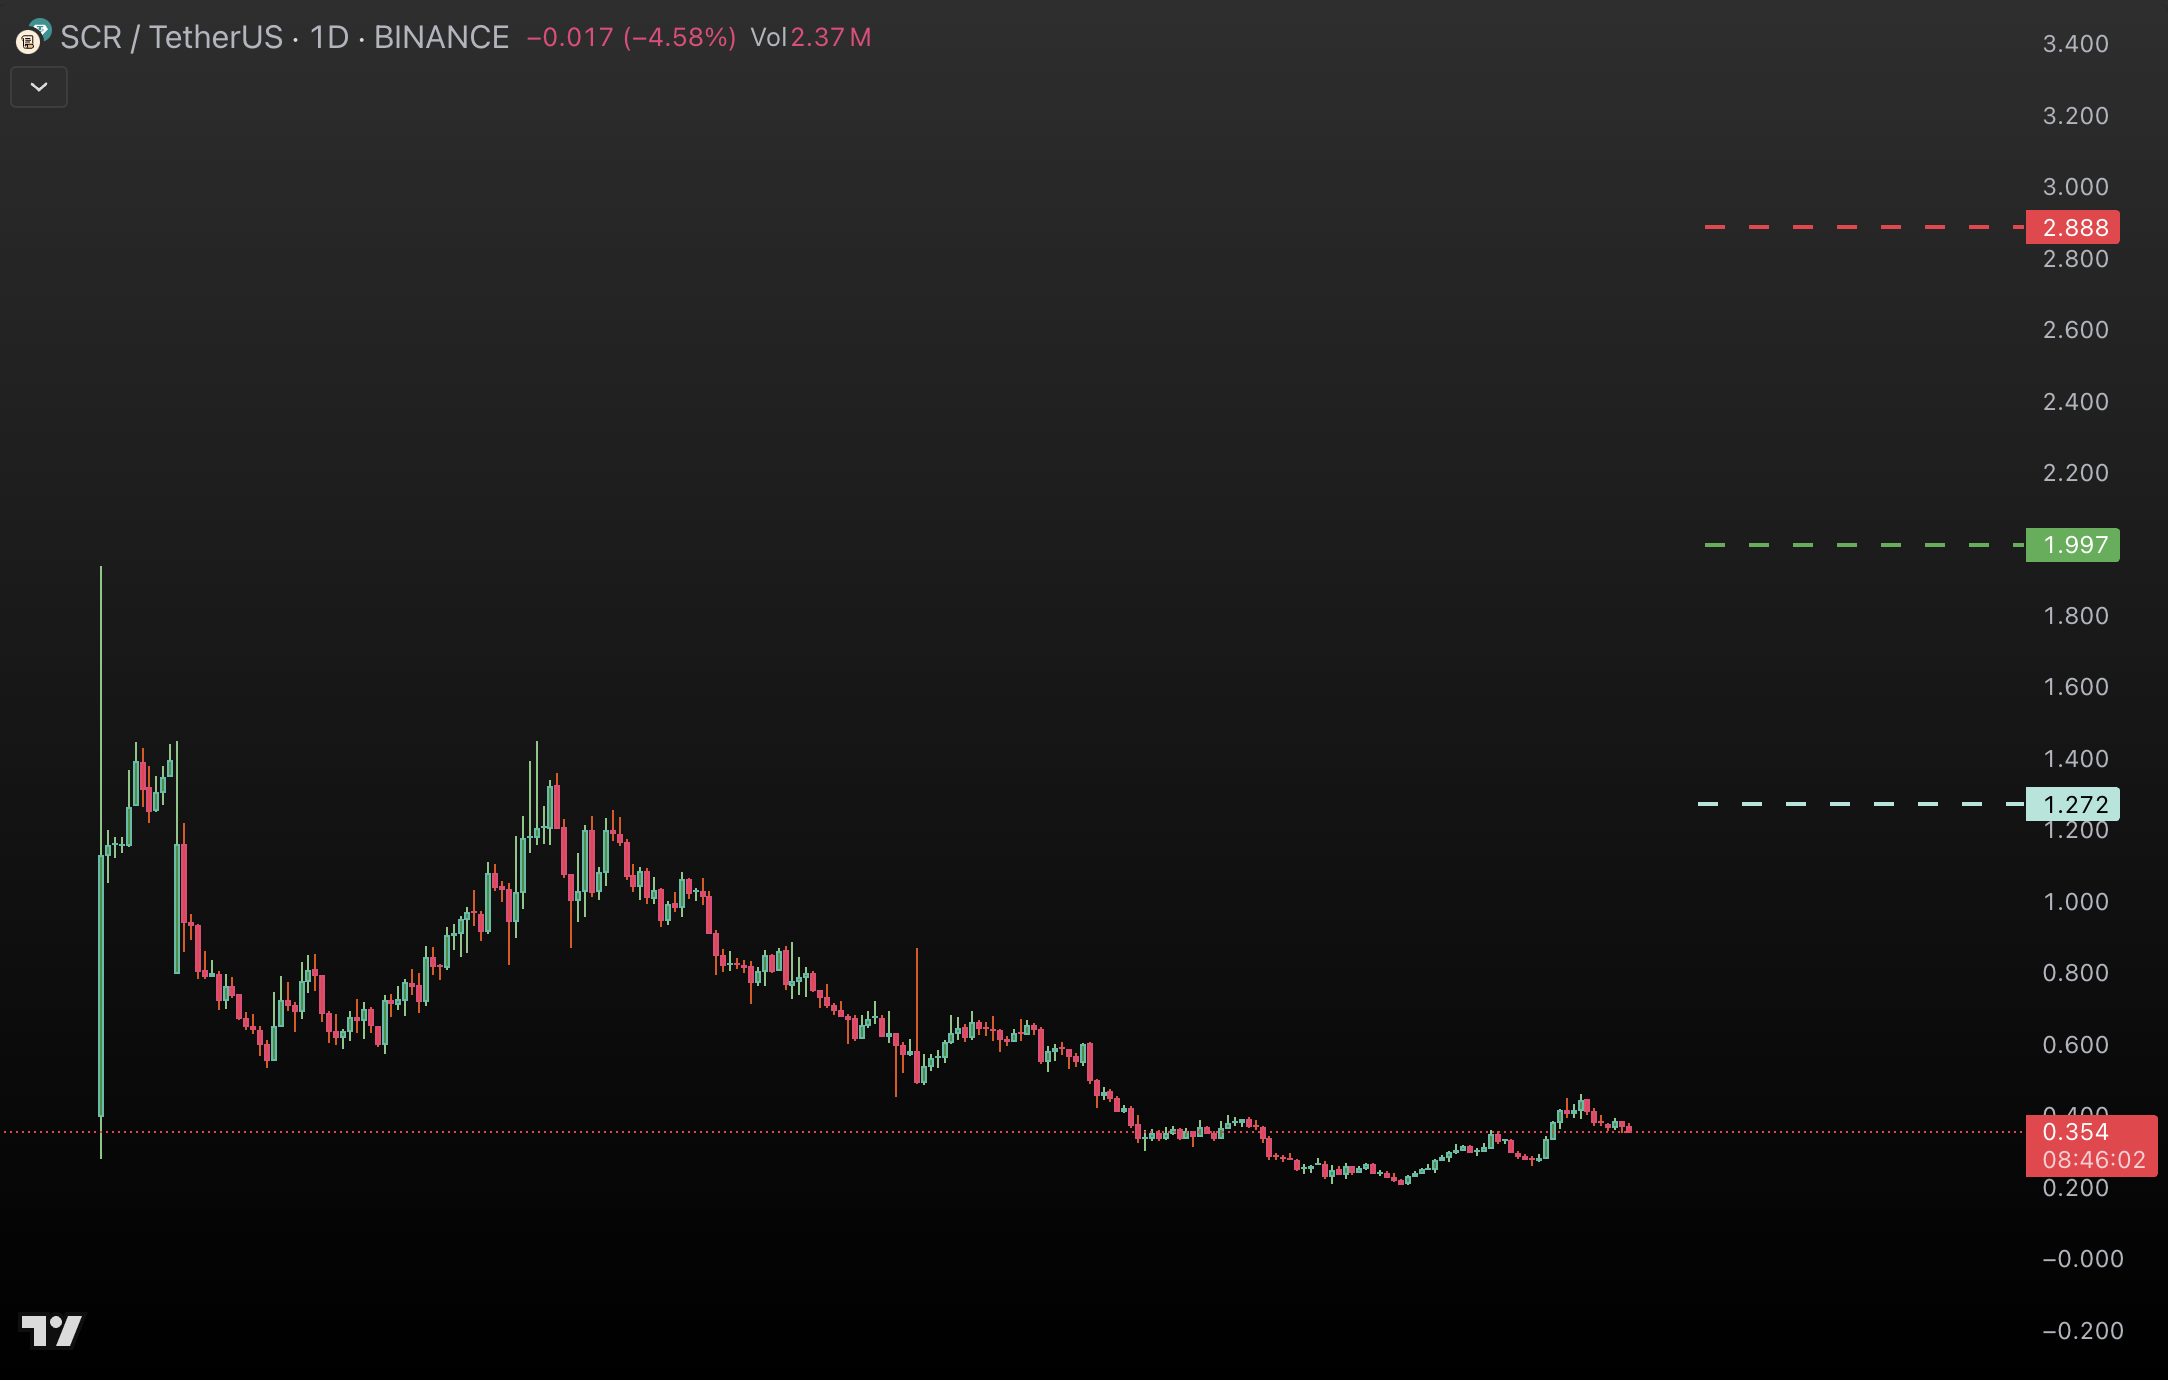
Task: Click the 0.800 price axis label
Action: tap(2075, 973)
